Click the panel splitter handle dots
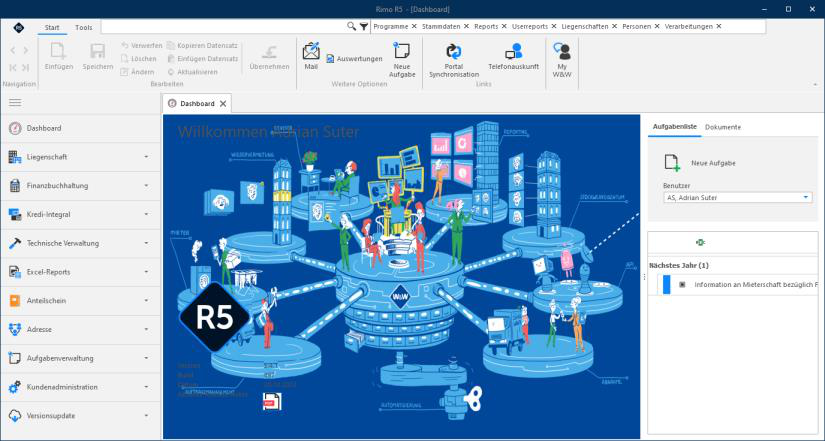 (x=644, y=277)
